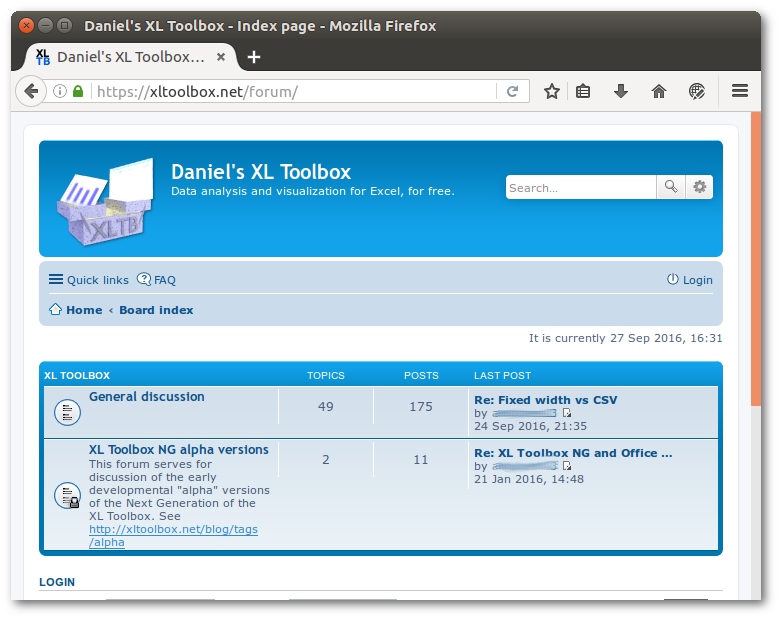Close the Daniel's XL Toolbox tab
Screen dimensions: 780x619
pos(221,57)
